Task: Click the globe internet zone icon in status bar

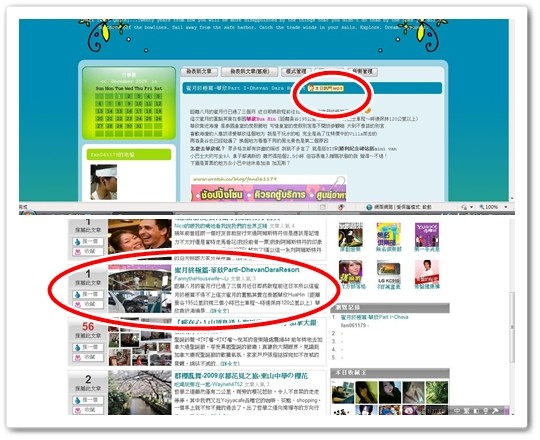Action: click(x=369, y=207)
